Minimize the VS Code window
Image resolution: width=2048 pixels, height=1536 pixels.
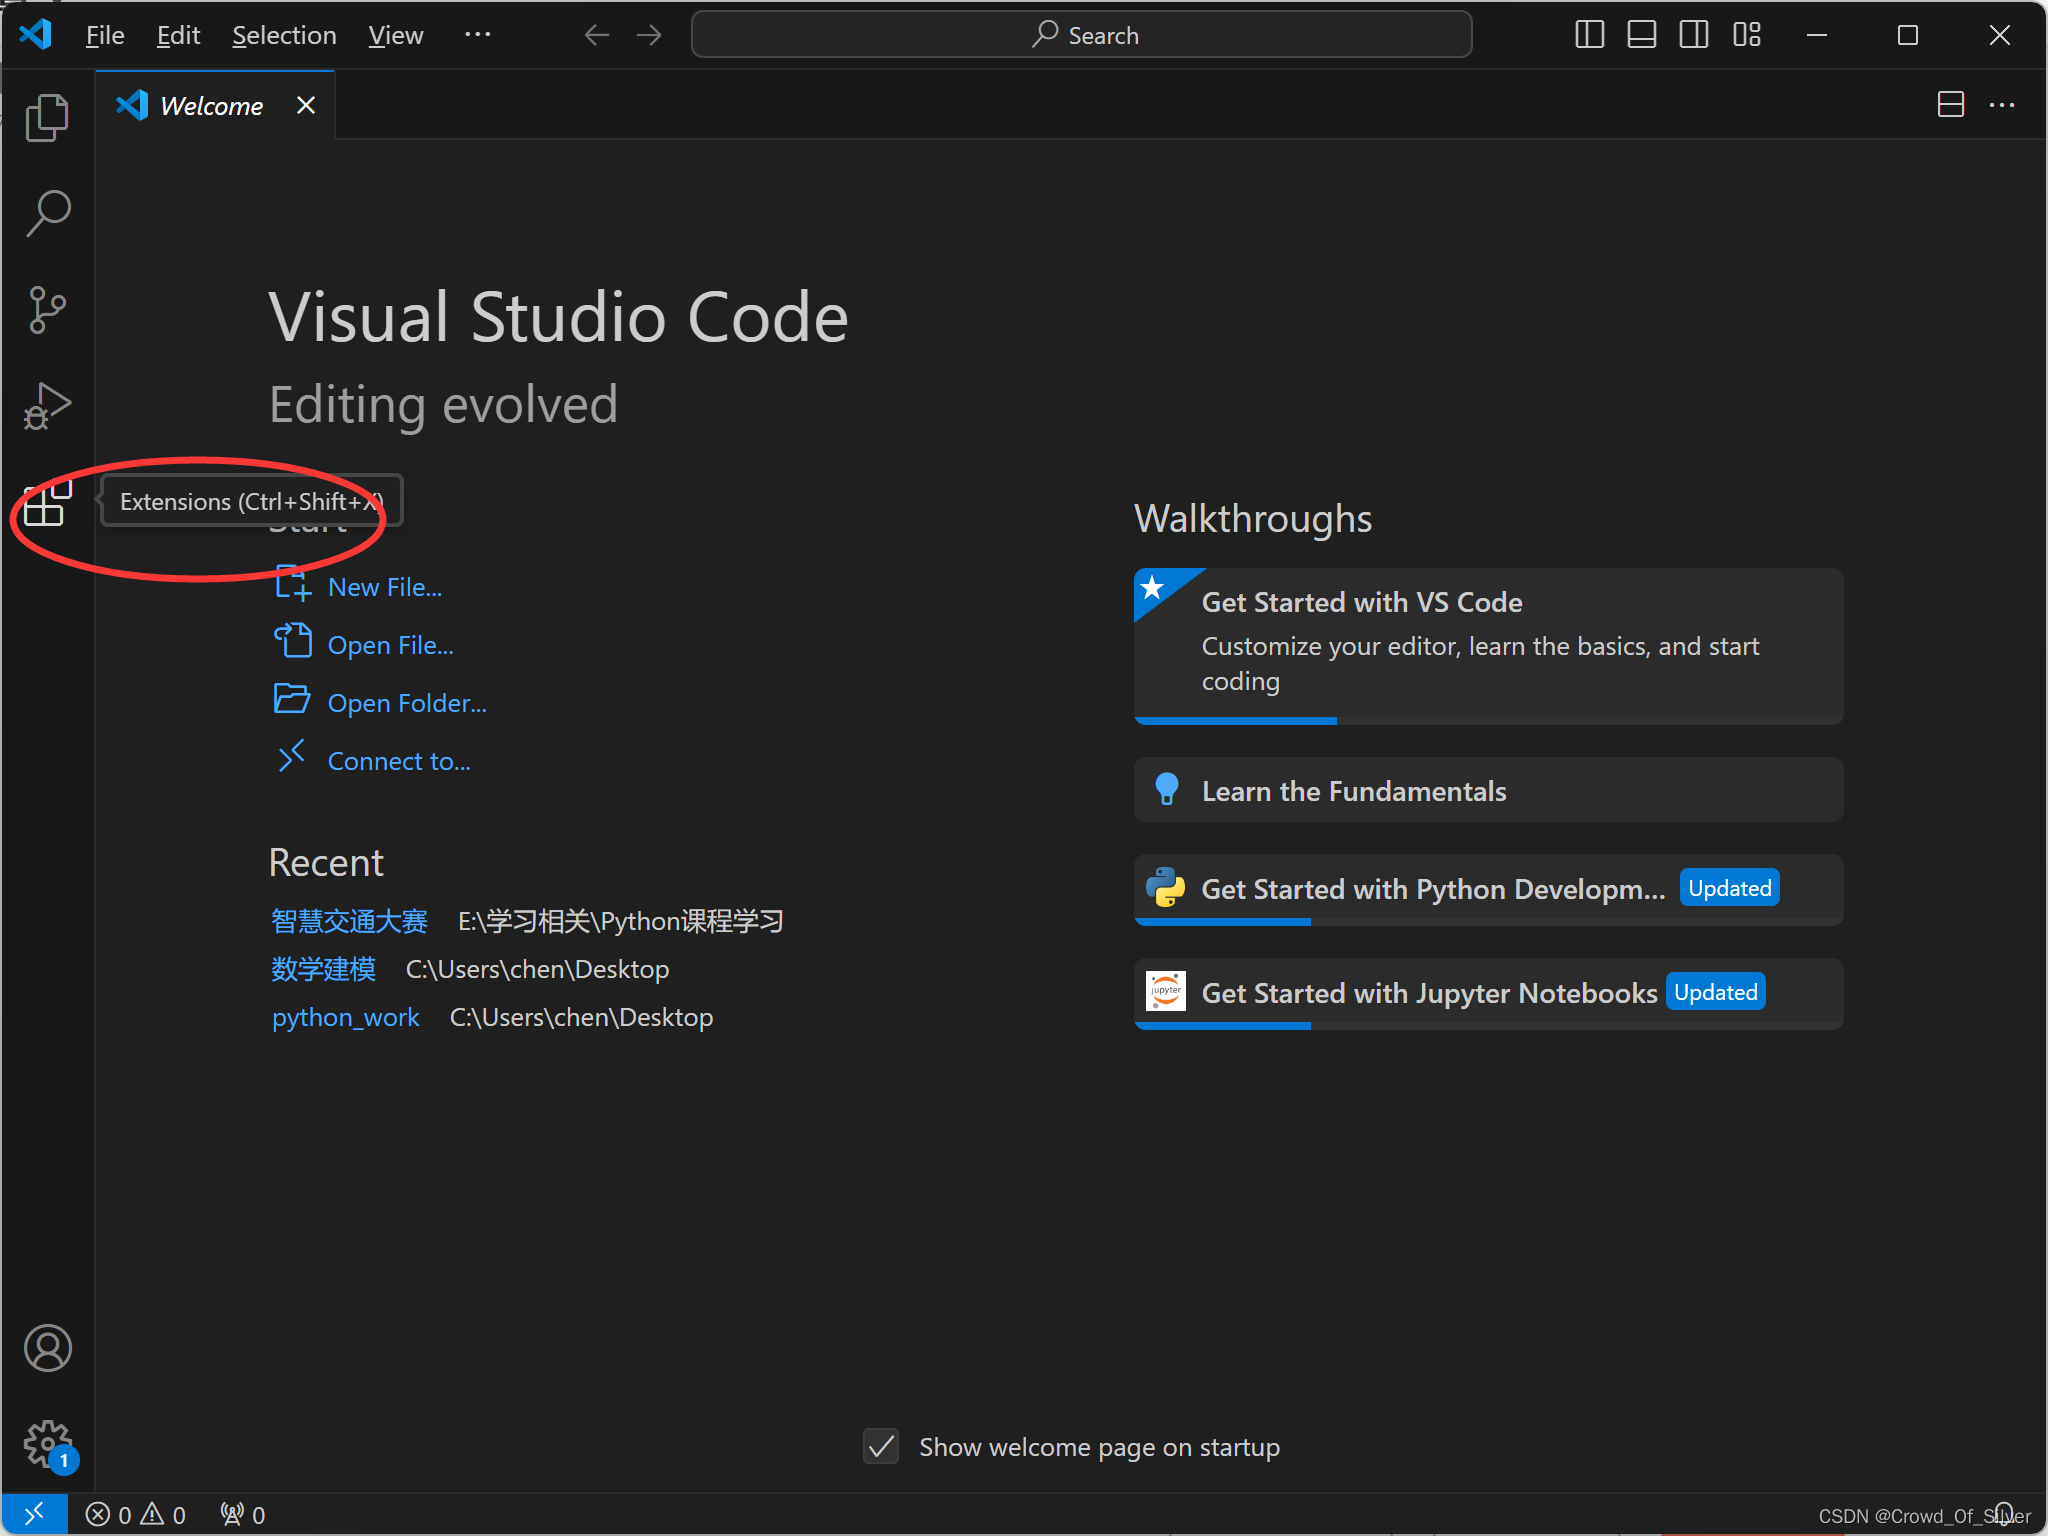(1817, 35)
